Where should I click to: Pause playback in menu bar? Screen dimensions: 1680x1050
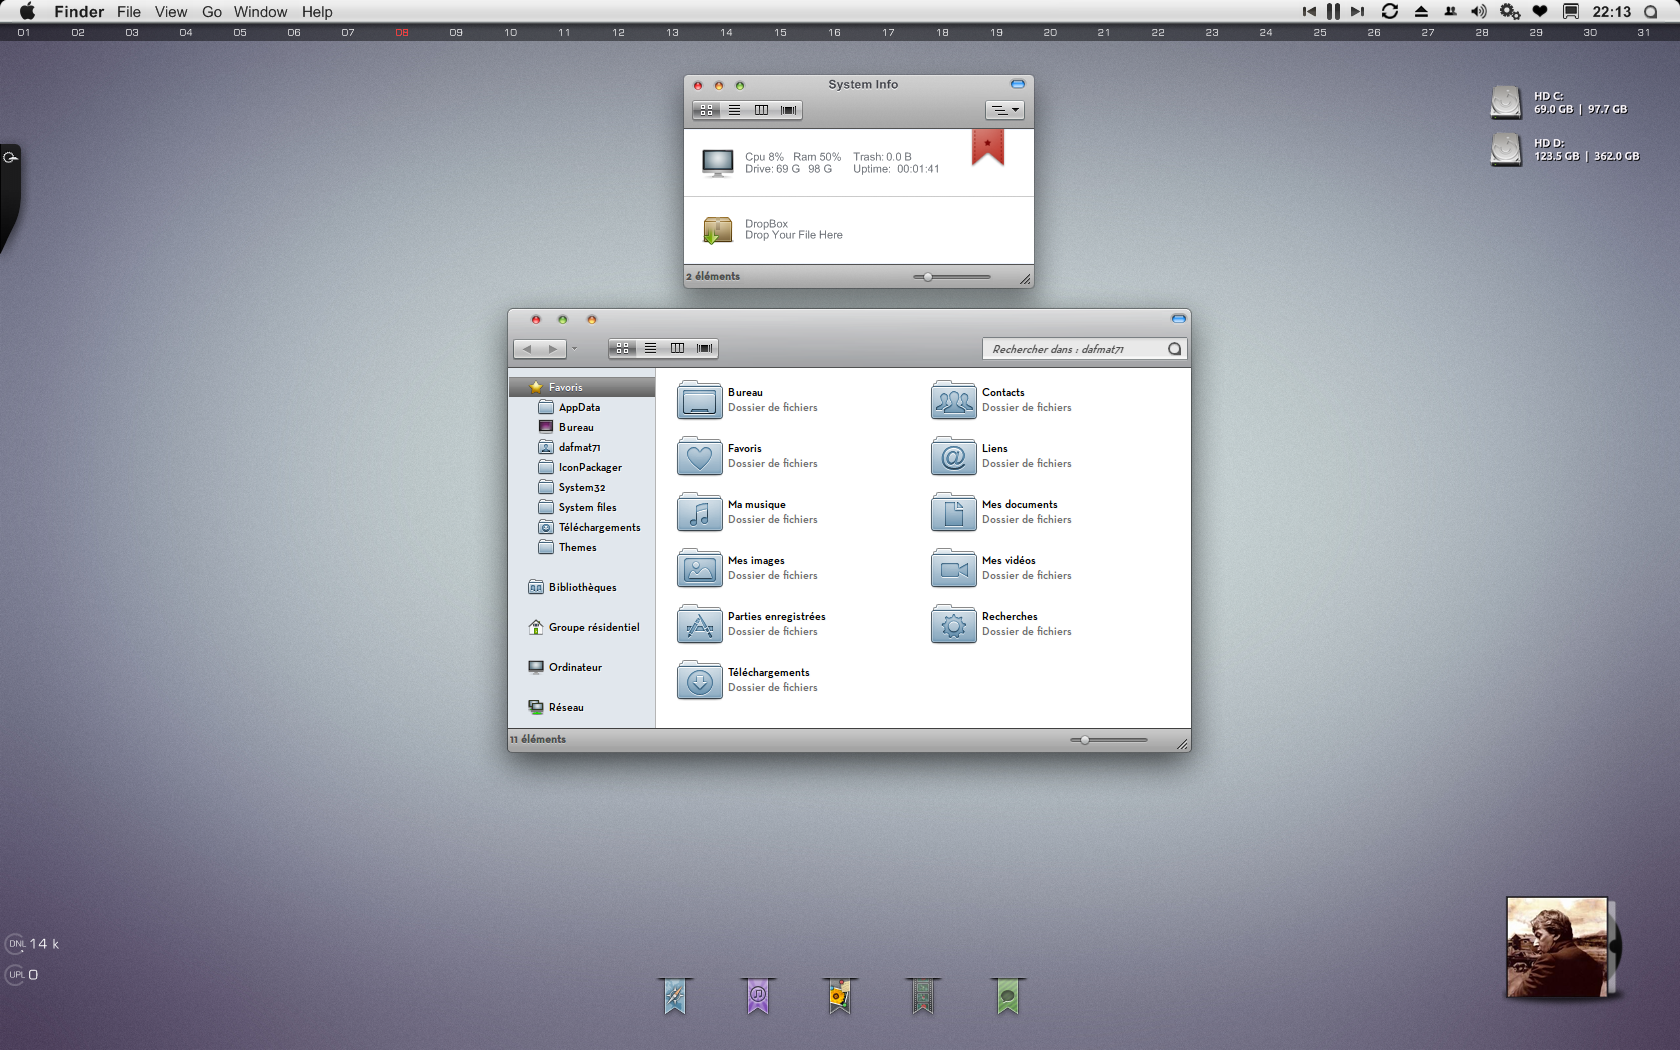point(1333,11)
